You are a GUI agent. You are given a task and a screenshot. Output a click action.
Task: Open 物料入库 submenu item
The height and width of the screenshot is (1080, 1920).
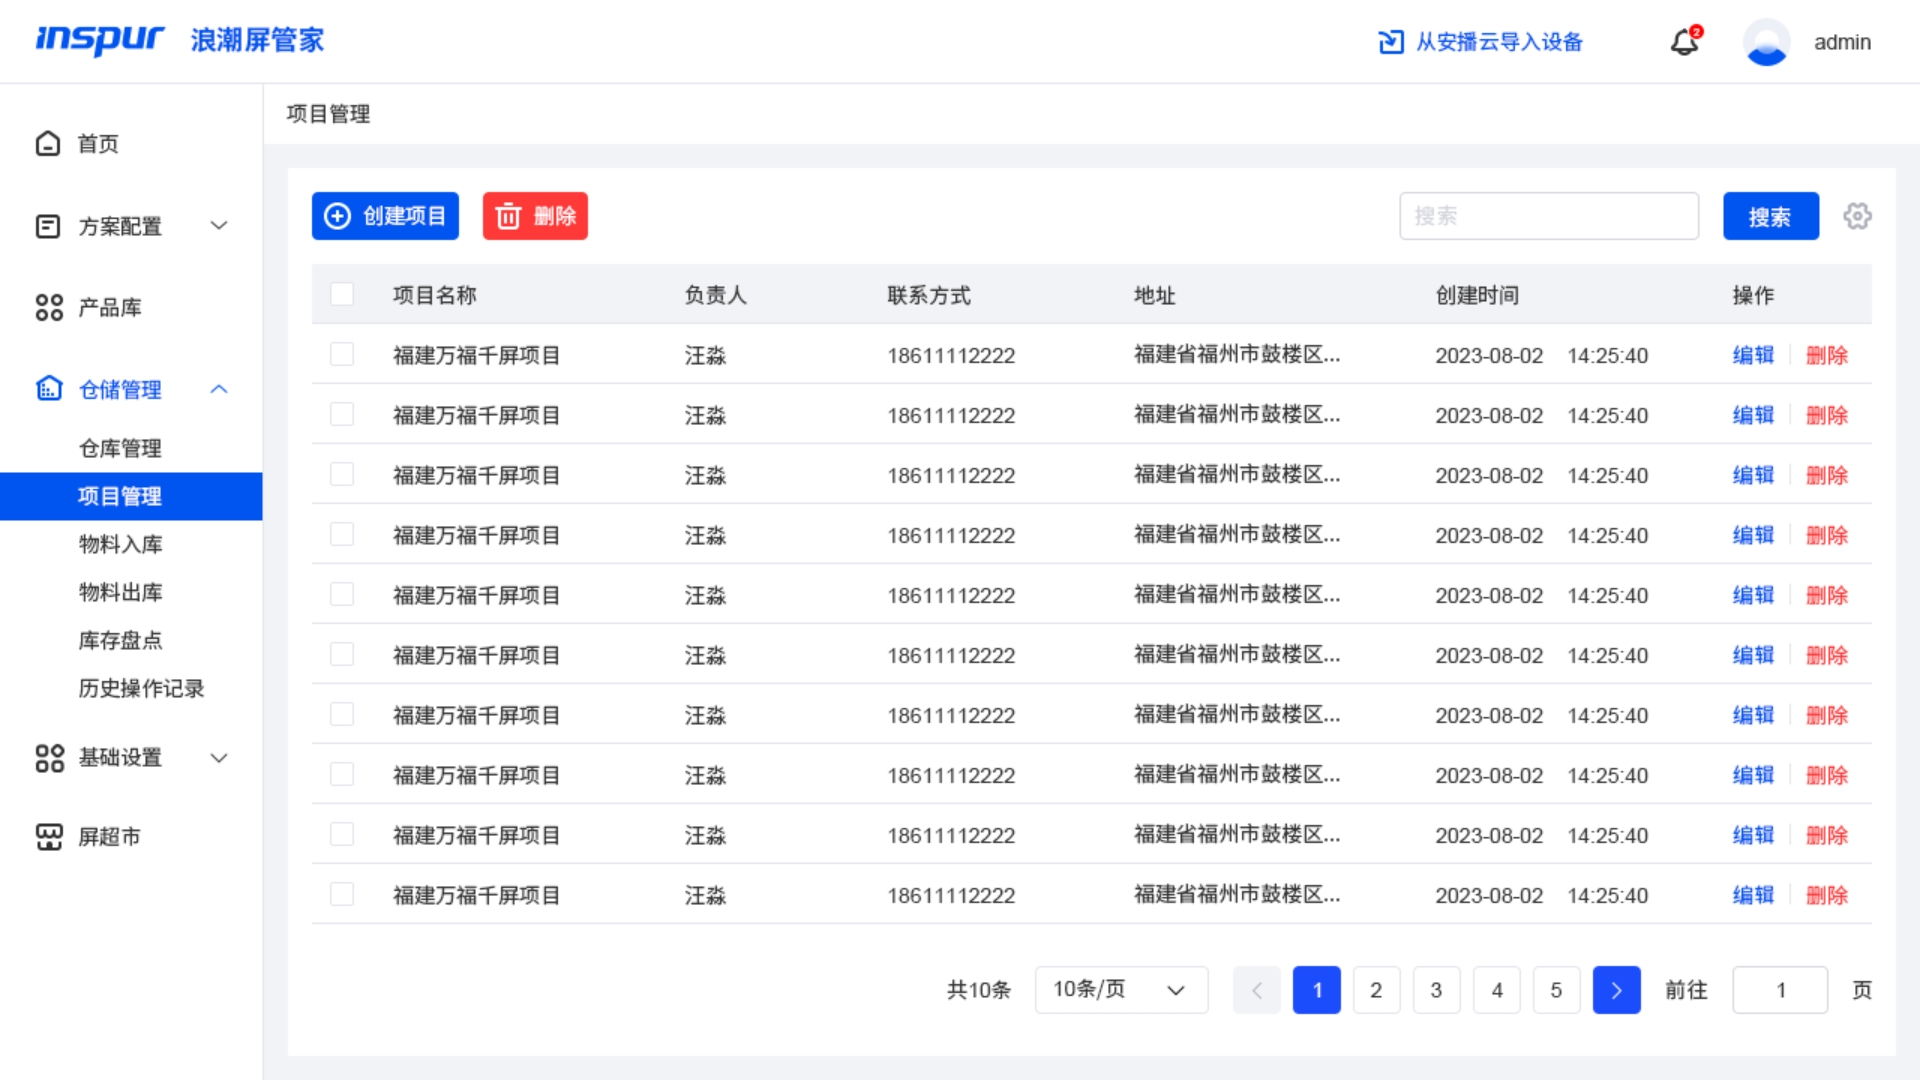coord(131,544)
